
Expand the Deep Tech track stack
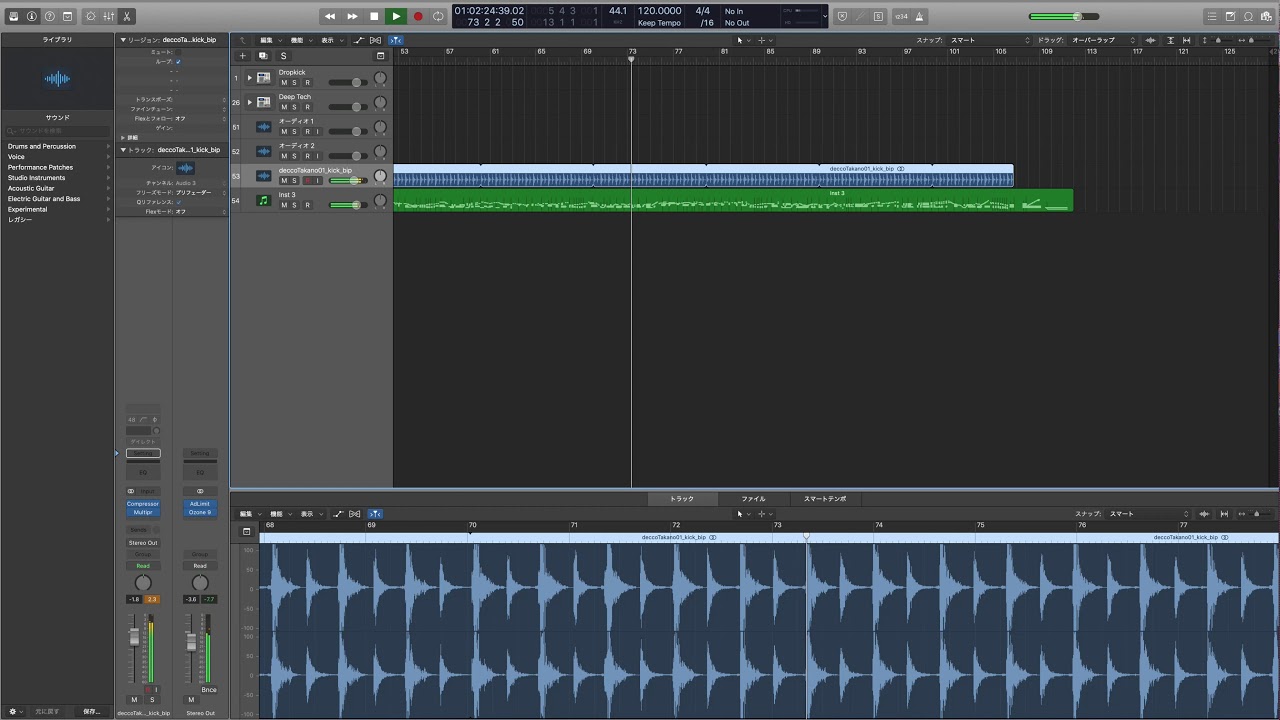(250, 102)
